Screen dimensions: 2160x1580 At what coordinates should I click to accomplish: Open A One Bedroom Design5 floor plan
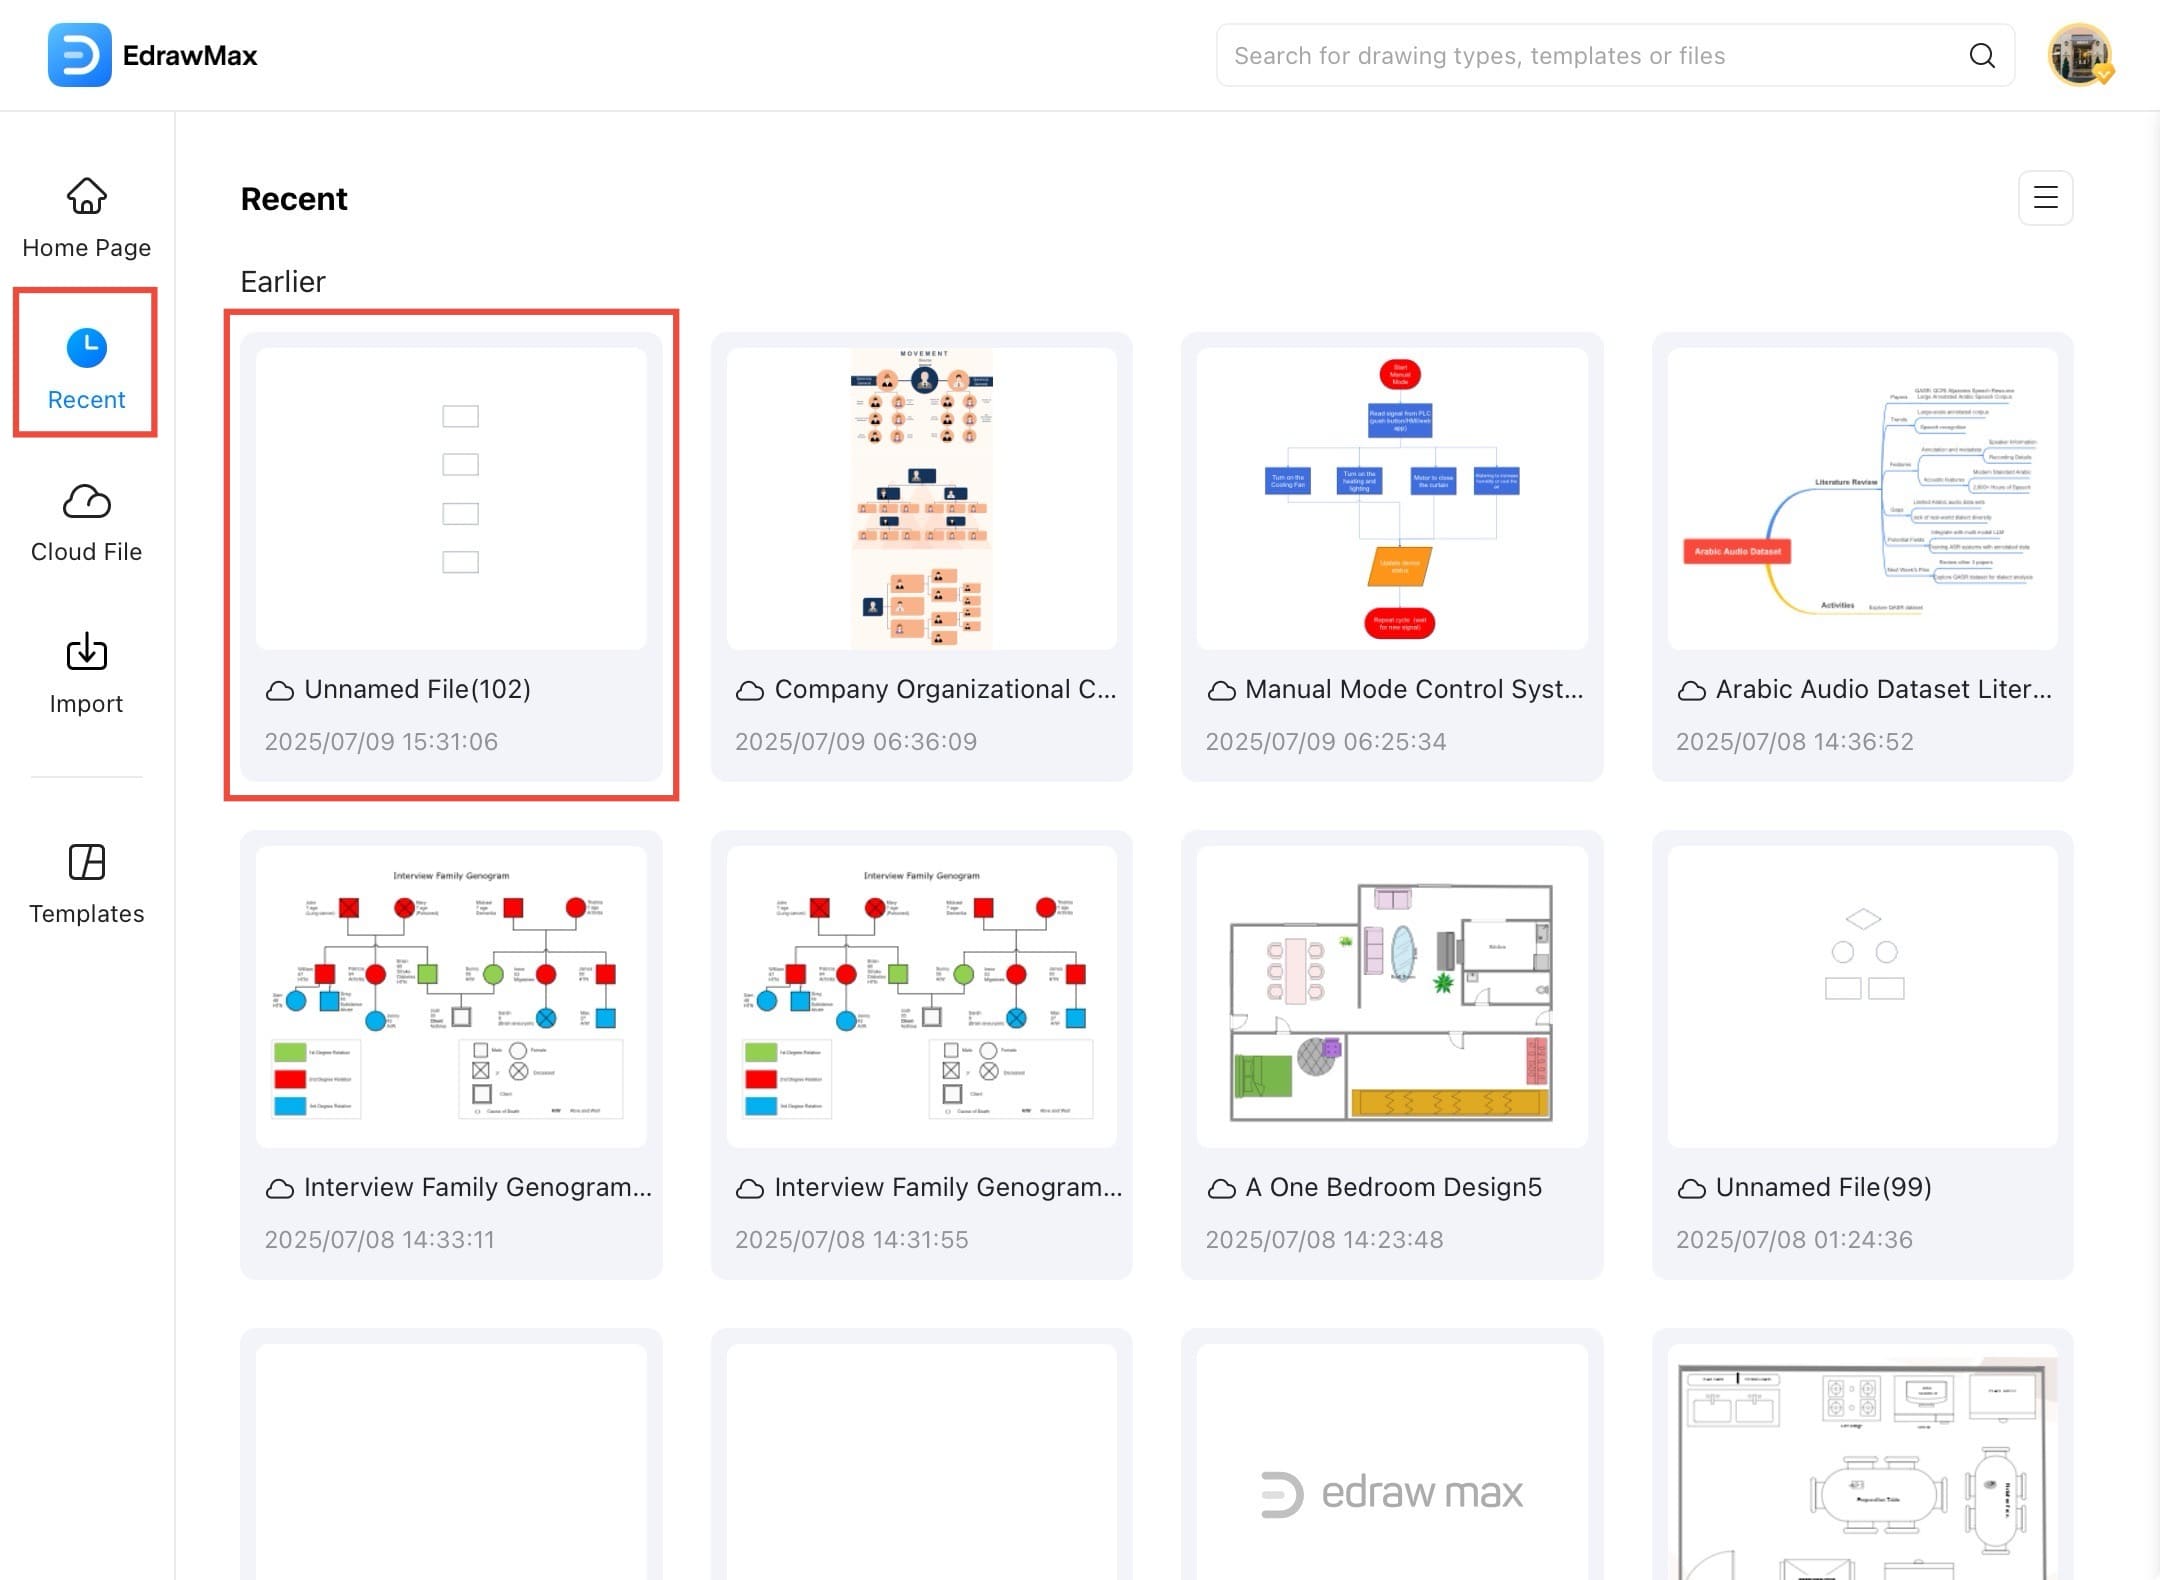pos(1391,997)
